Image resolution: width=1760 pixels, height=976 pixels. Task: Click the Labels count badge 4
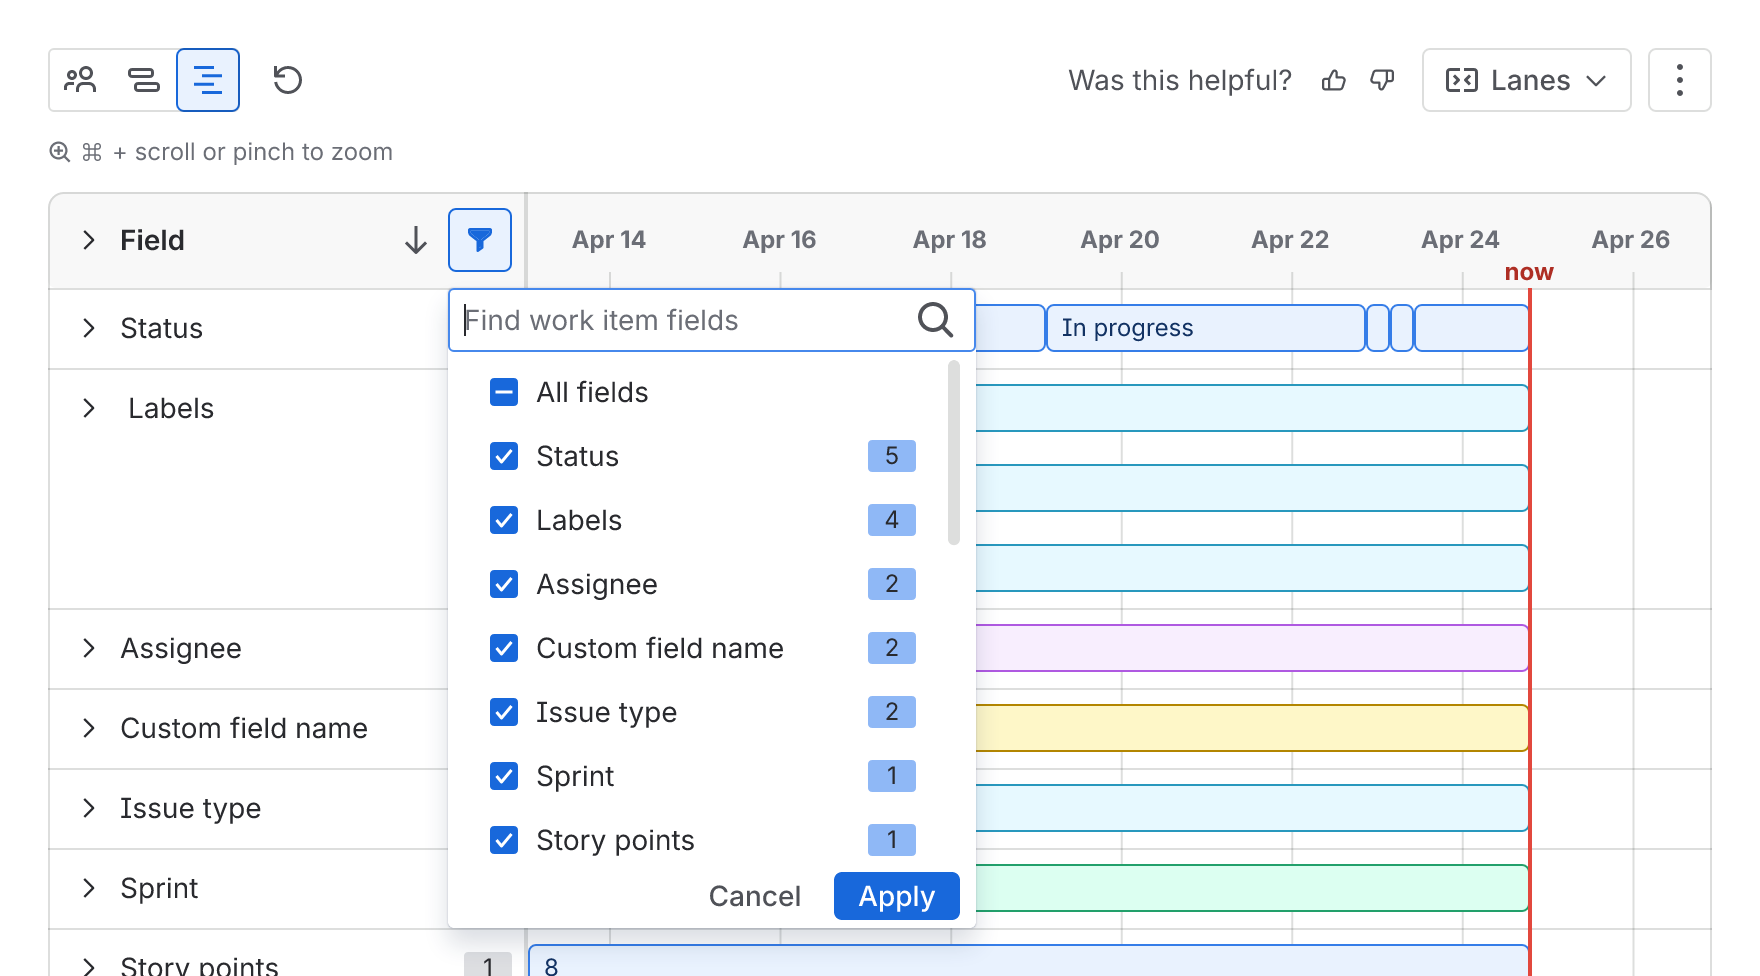[x=892, y=520]
